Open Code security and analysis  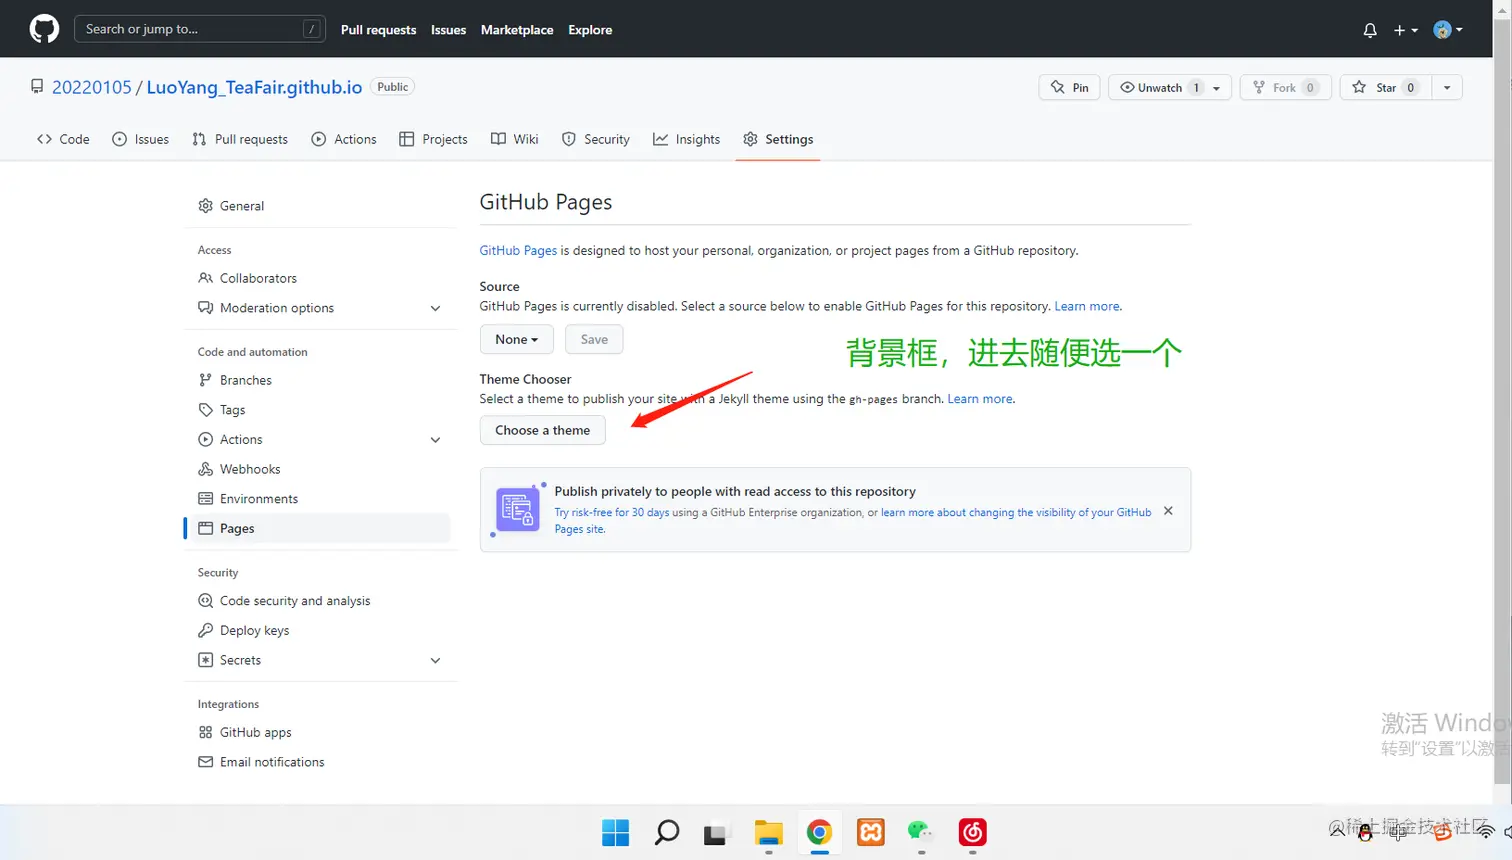[x=318, y=601]
